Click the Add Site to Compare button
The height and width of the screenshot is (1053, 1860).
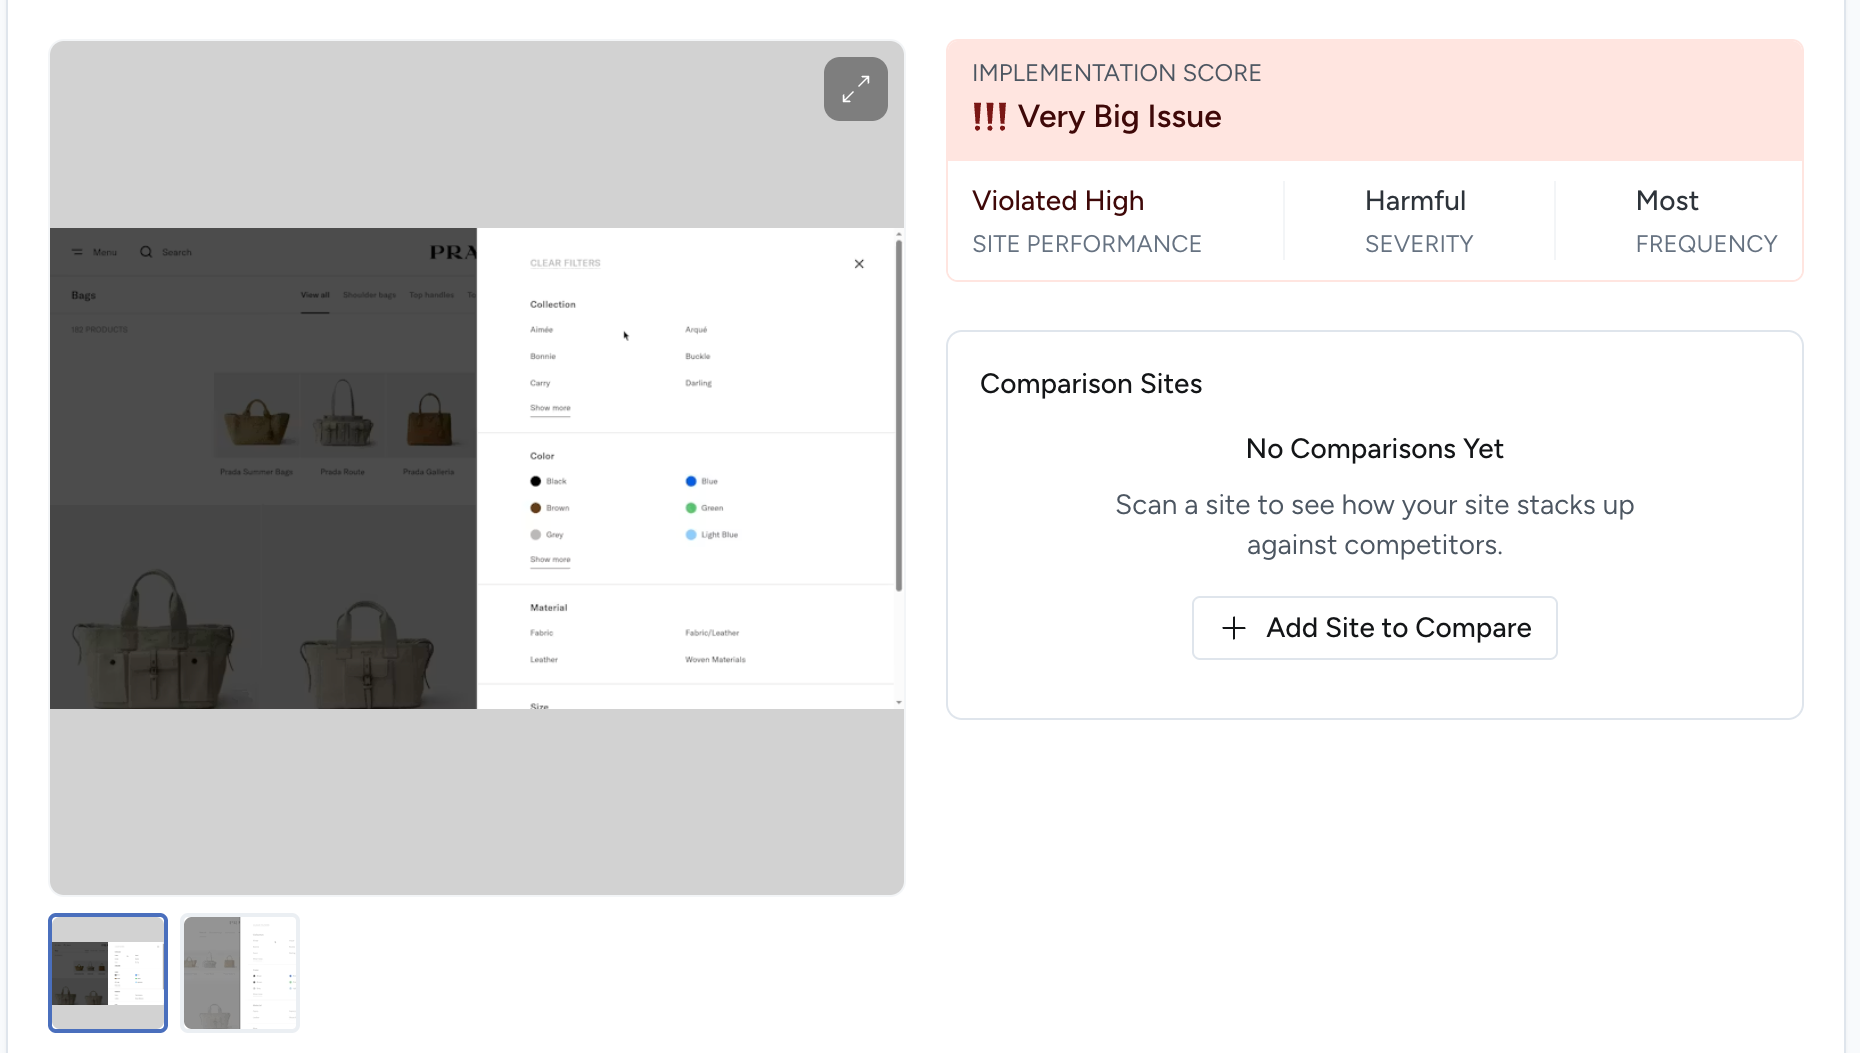click(x=1374, y=628)
